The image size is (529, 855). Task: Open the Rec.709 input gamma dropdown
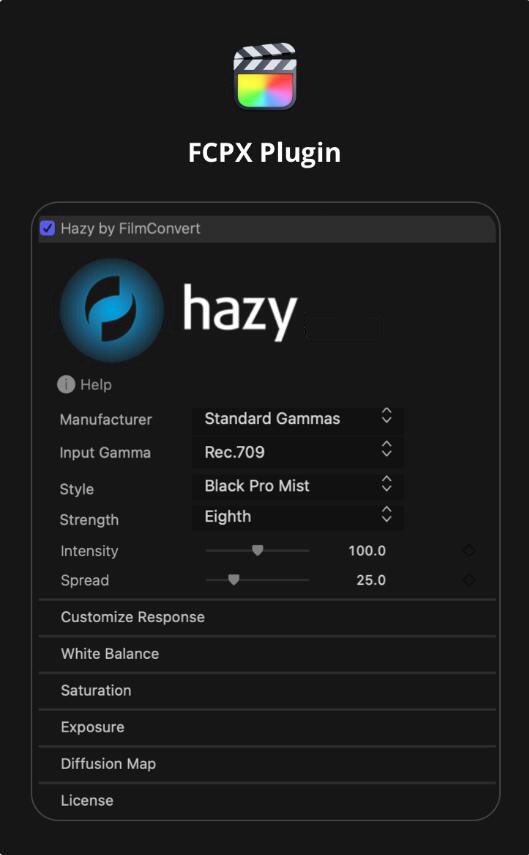(x=298, y=452)
